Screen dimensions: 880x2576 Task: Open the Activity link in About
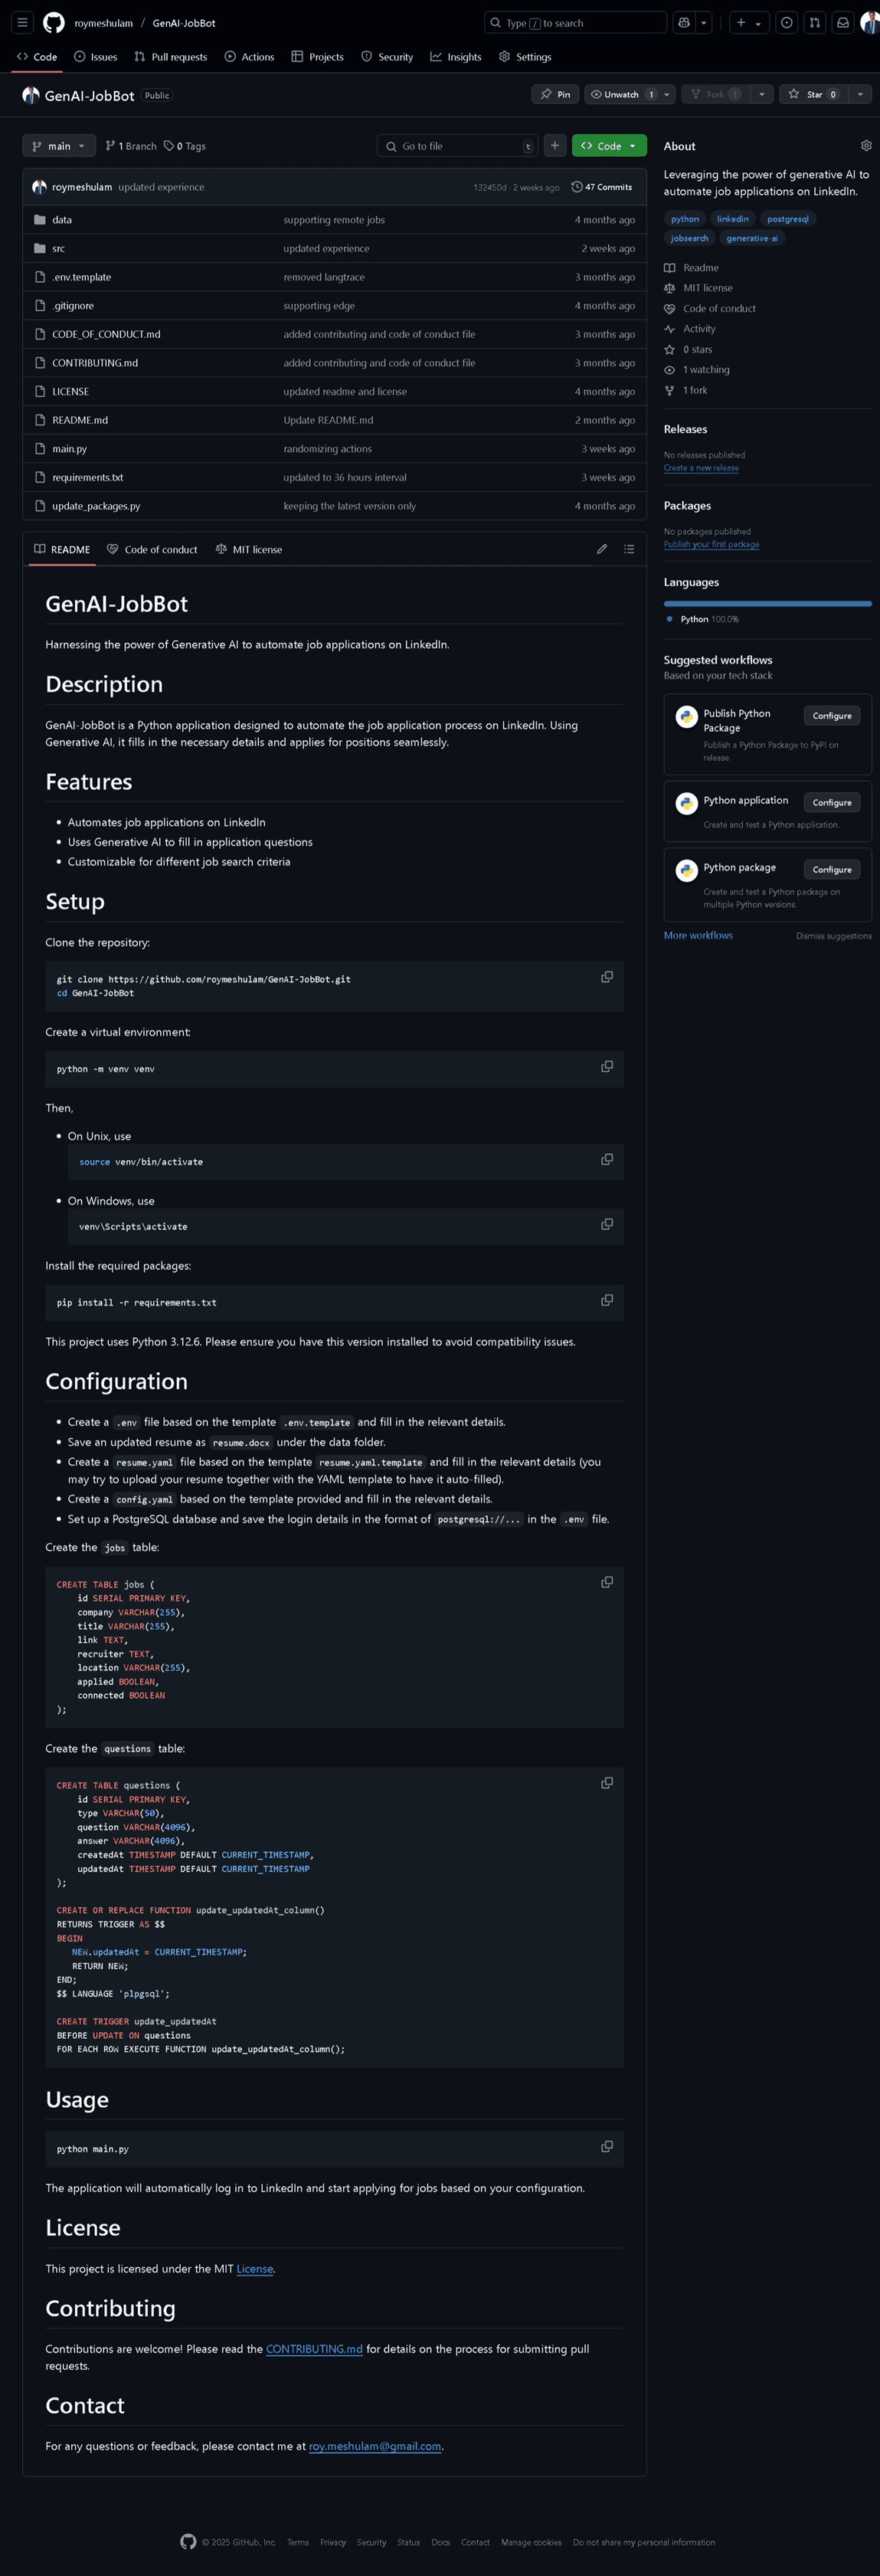(x=699, y=329)
